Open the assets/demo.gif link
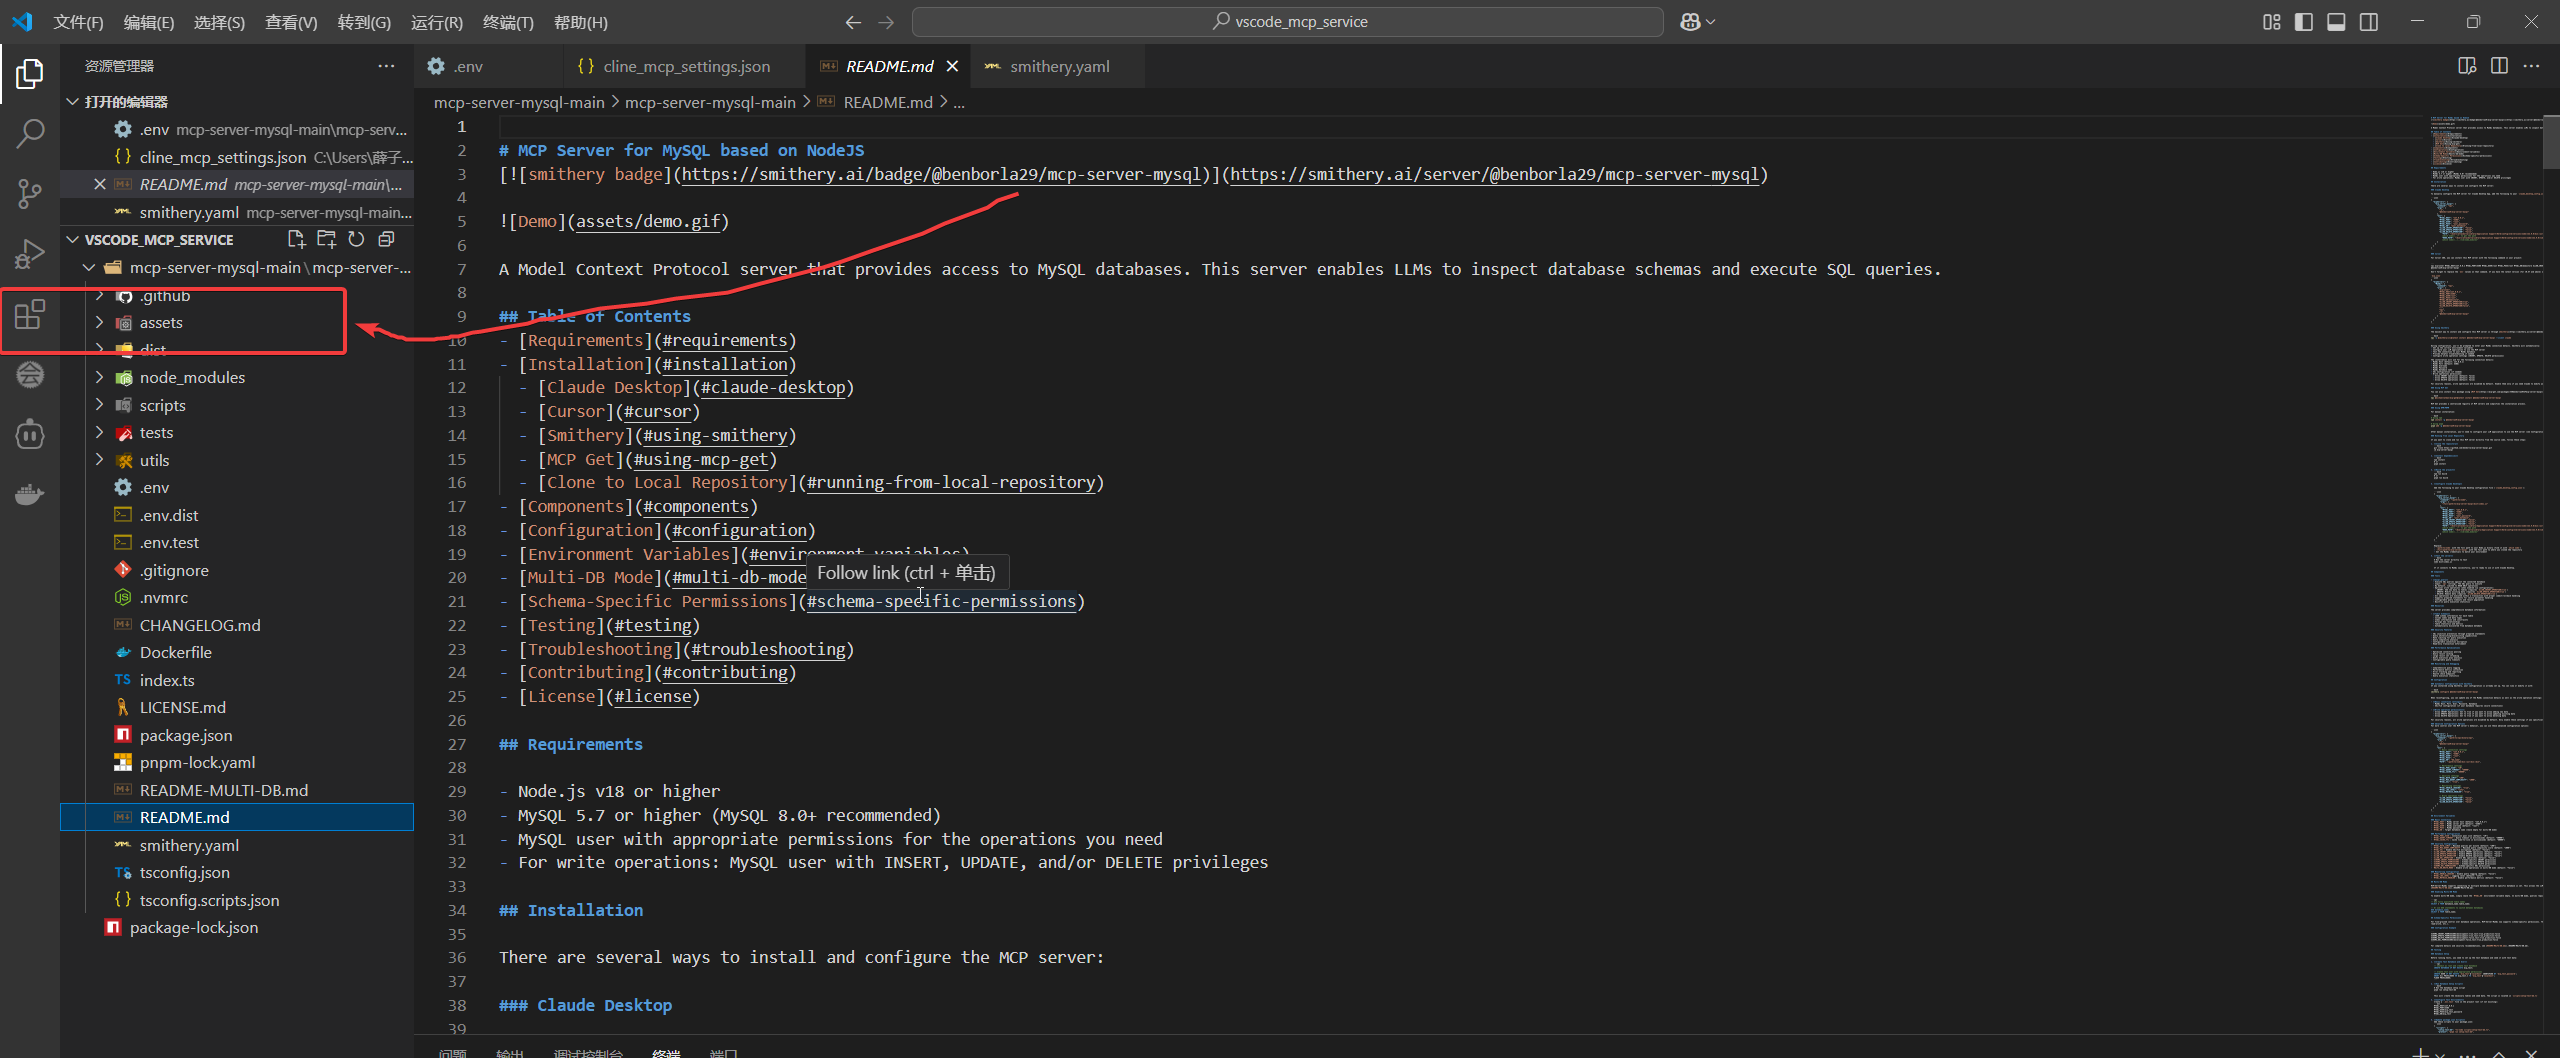This screenshot has width=2560, height=1058. pos(648,221)
